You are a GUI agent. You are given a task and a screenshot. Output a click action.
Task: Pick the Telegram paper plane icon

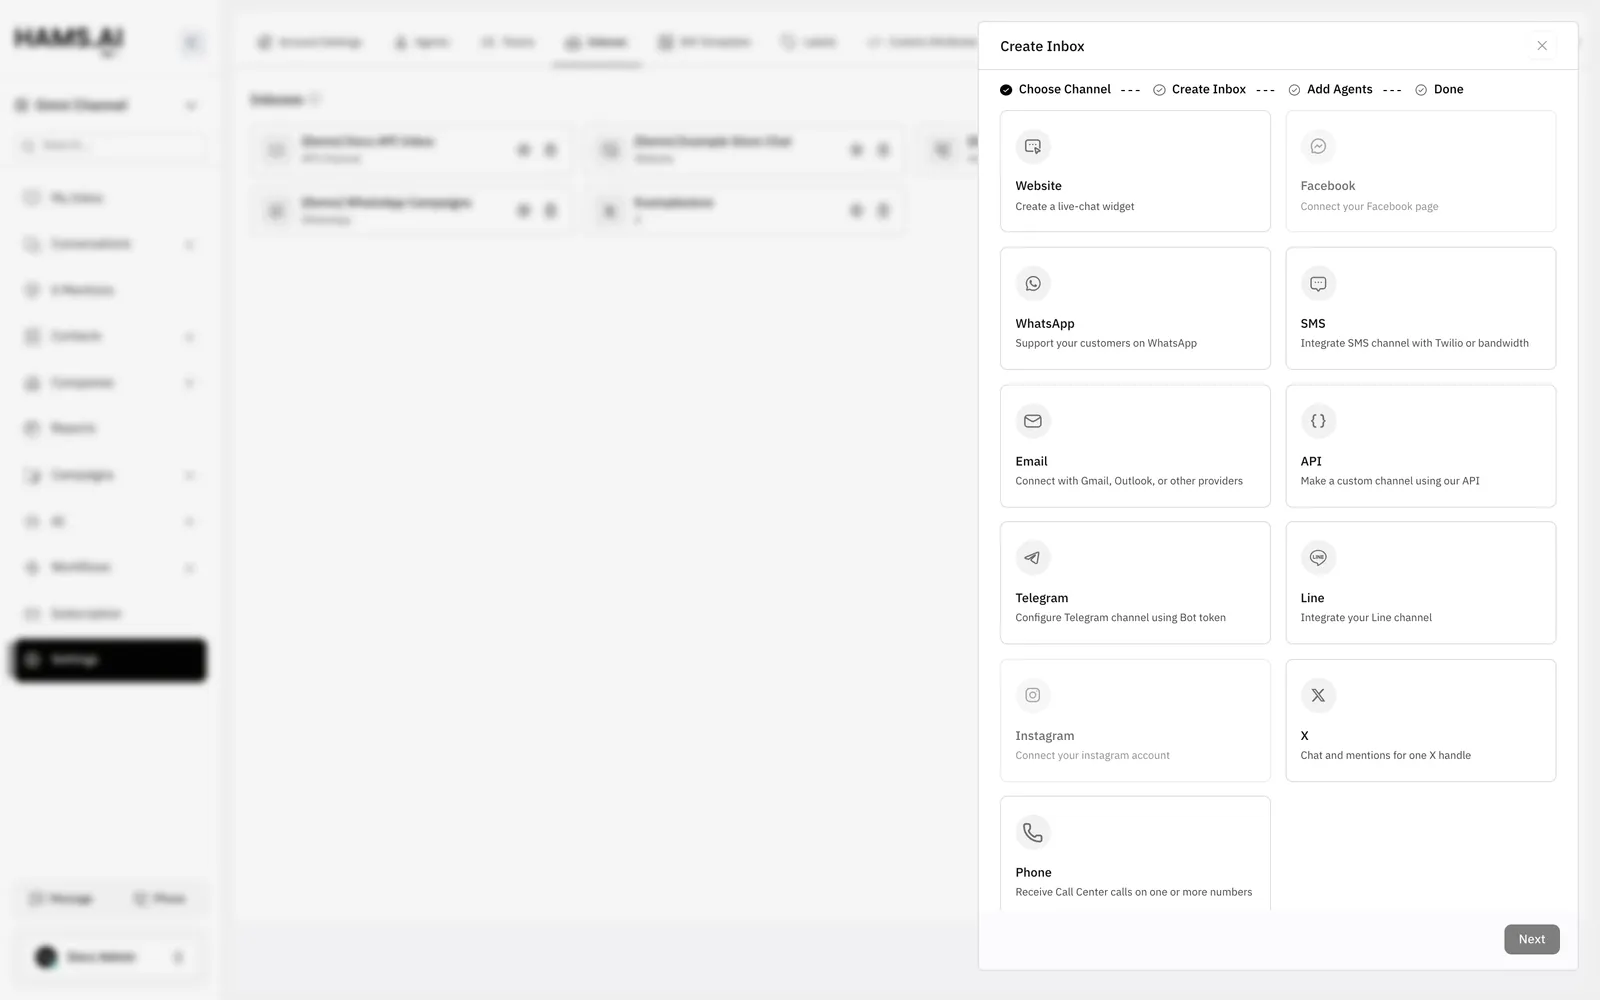[1033, 558]
